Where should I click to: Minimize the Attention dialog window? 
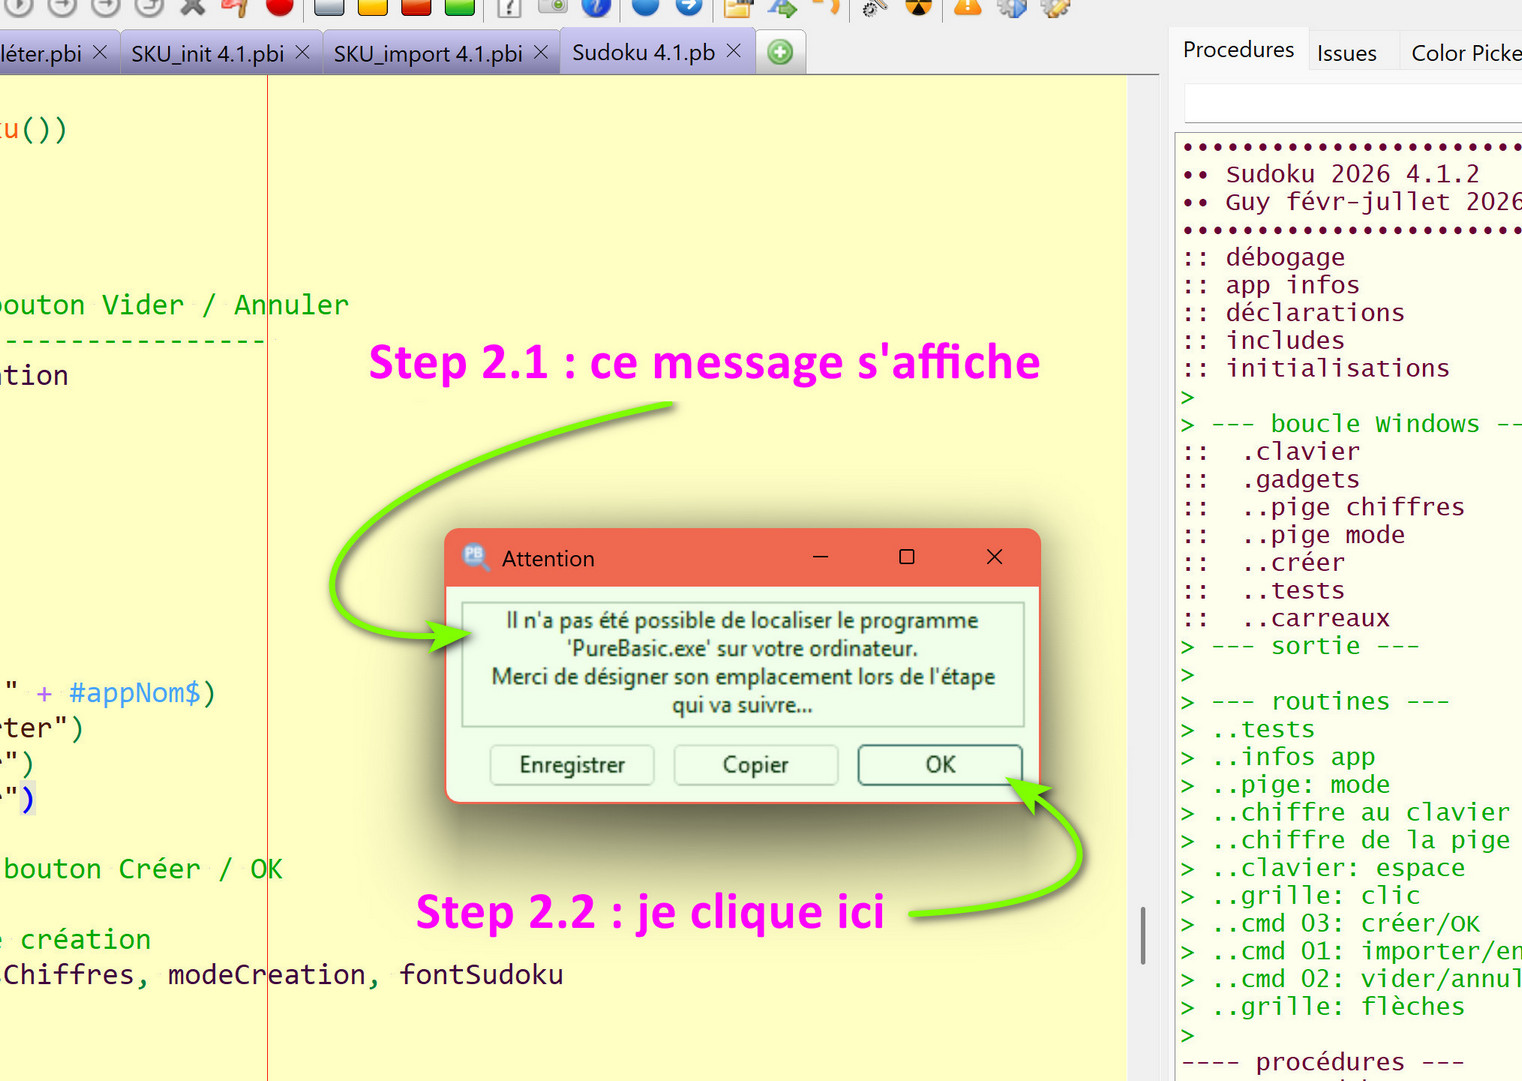click(821, 557)
